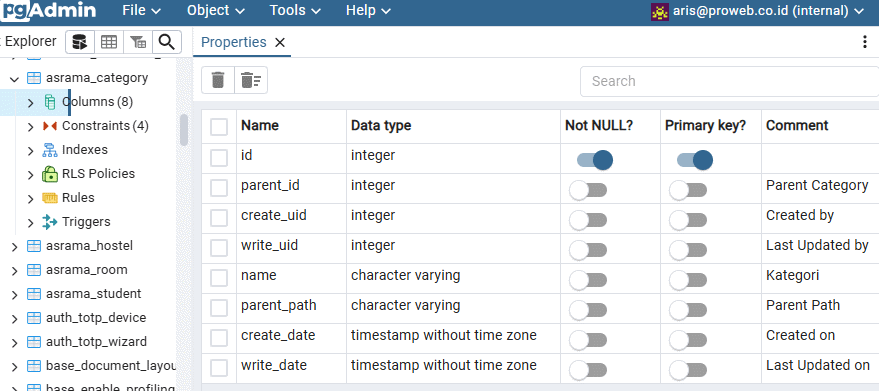Close the Properties tab
The height and width of the screenshot is (391, 879).
(280, 43)
